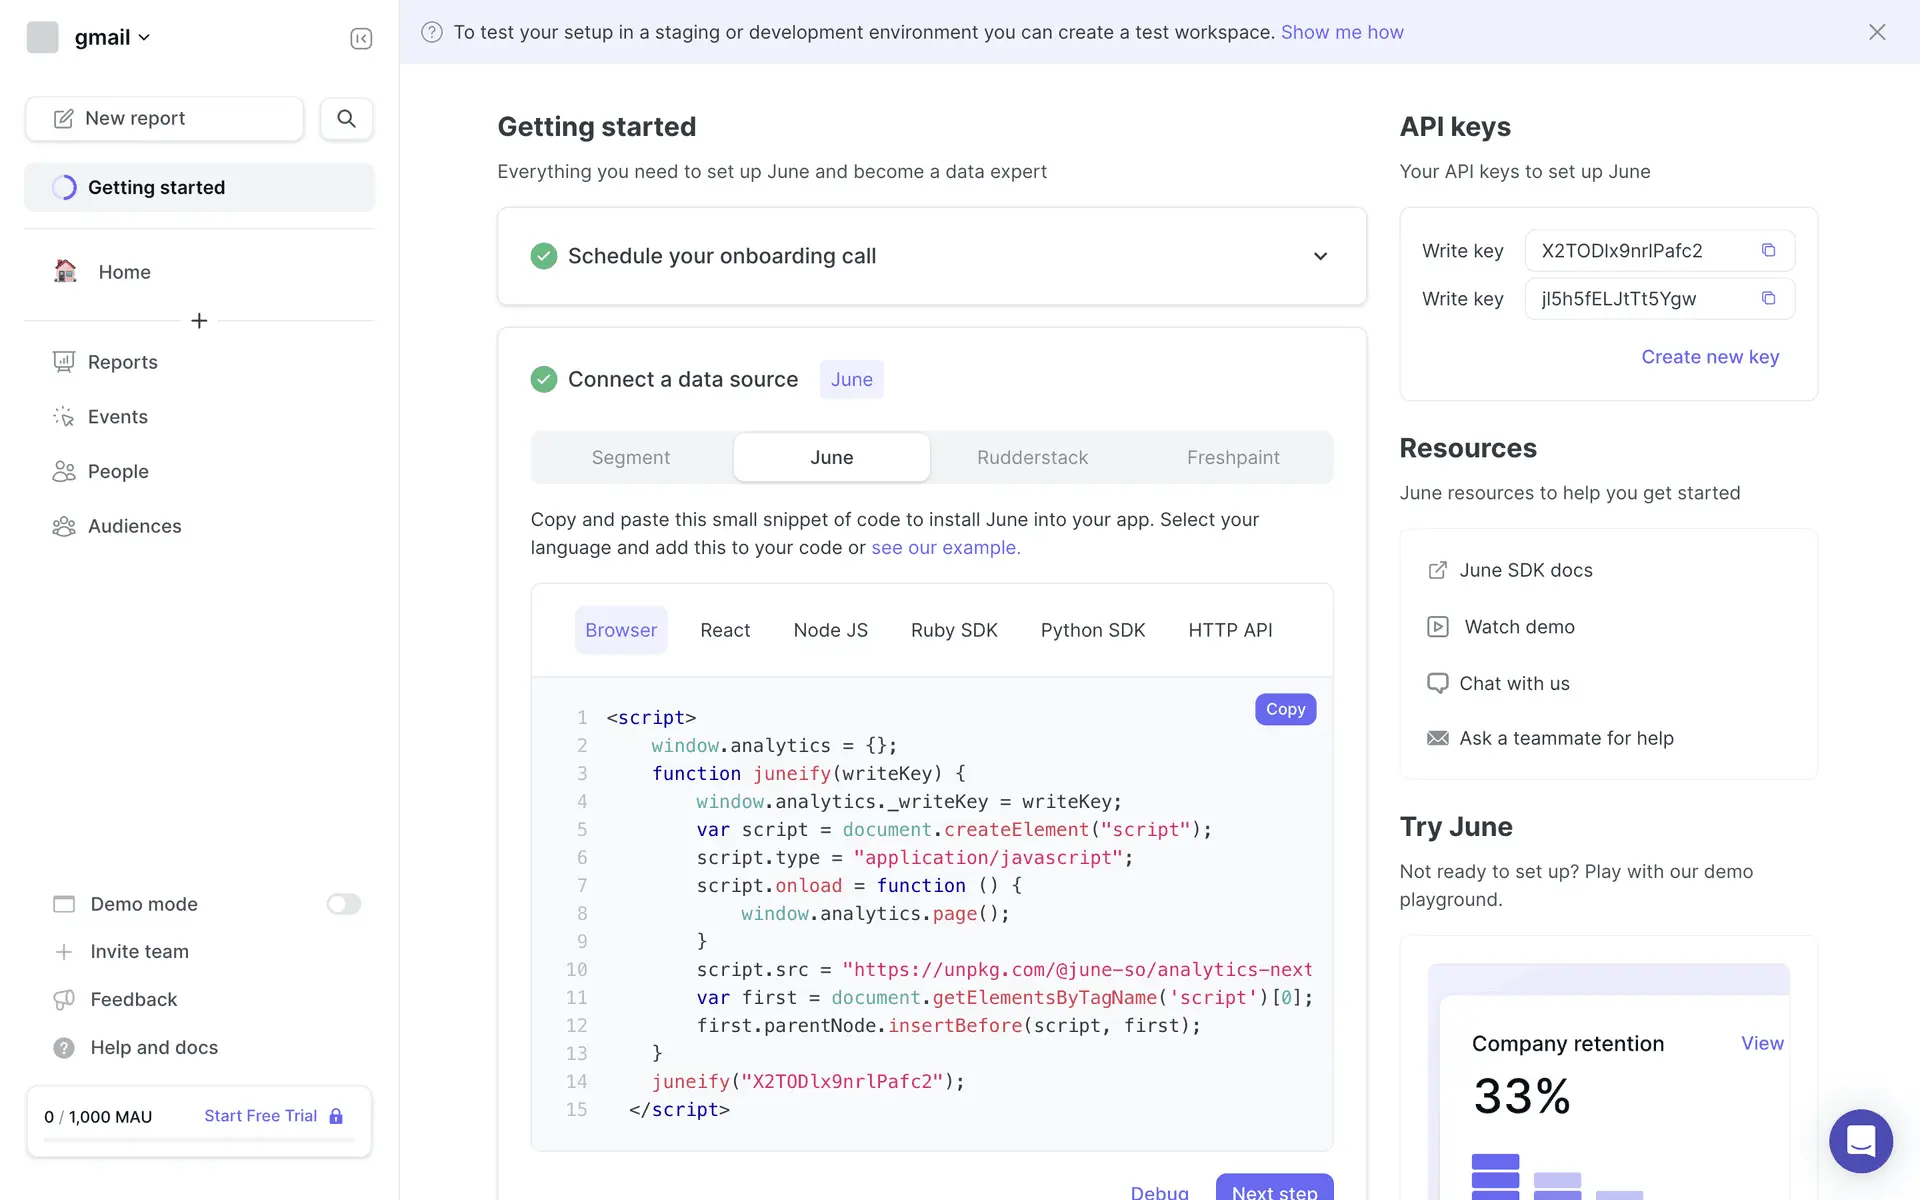1920x1200 pixels.
Task: Copy the second write key
Action: coord(1768,299)
